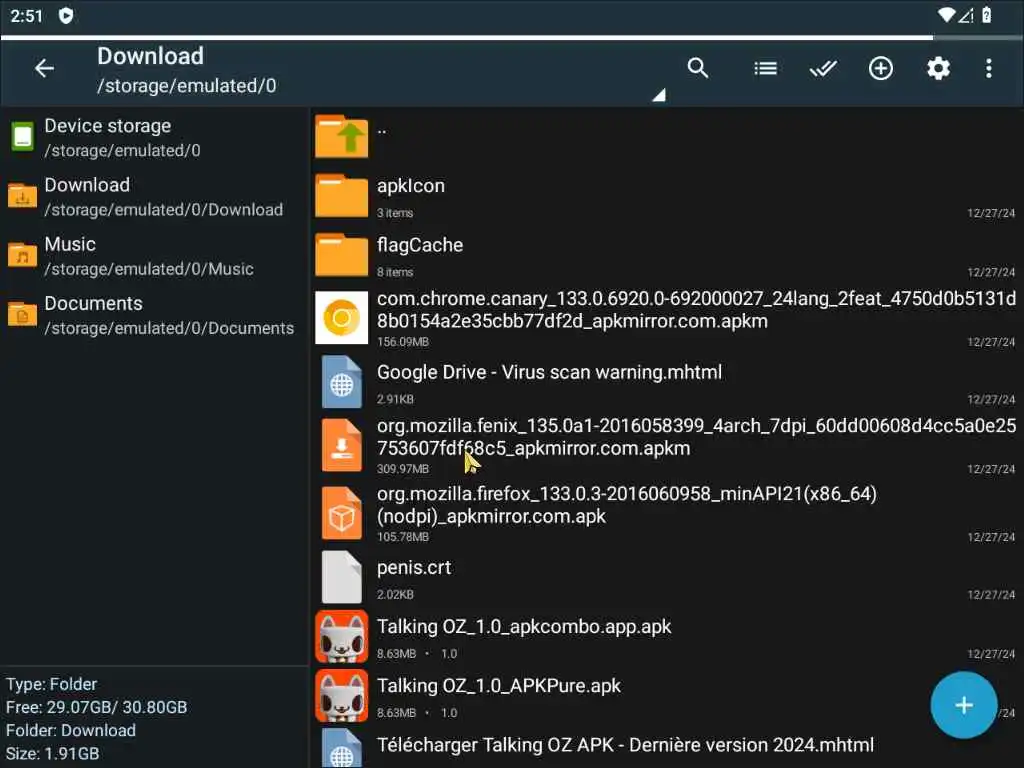Click the Google Drive mhtml web icon

342,382
